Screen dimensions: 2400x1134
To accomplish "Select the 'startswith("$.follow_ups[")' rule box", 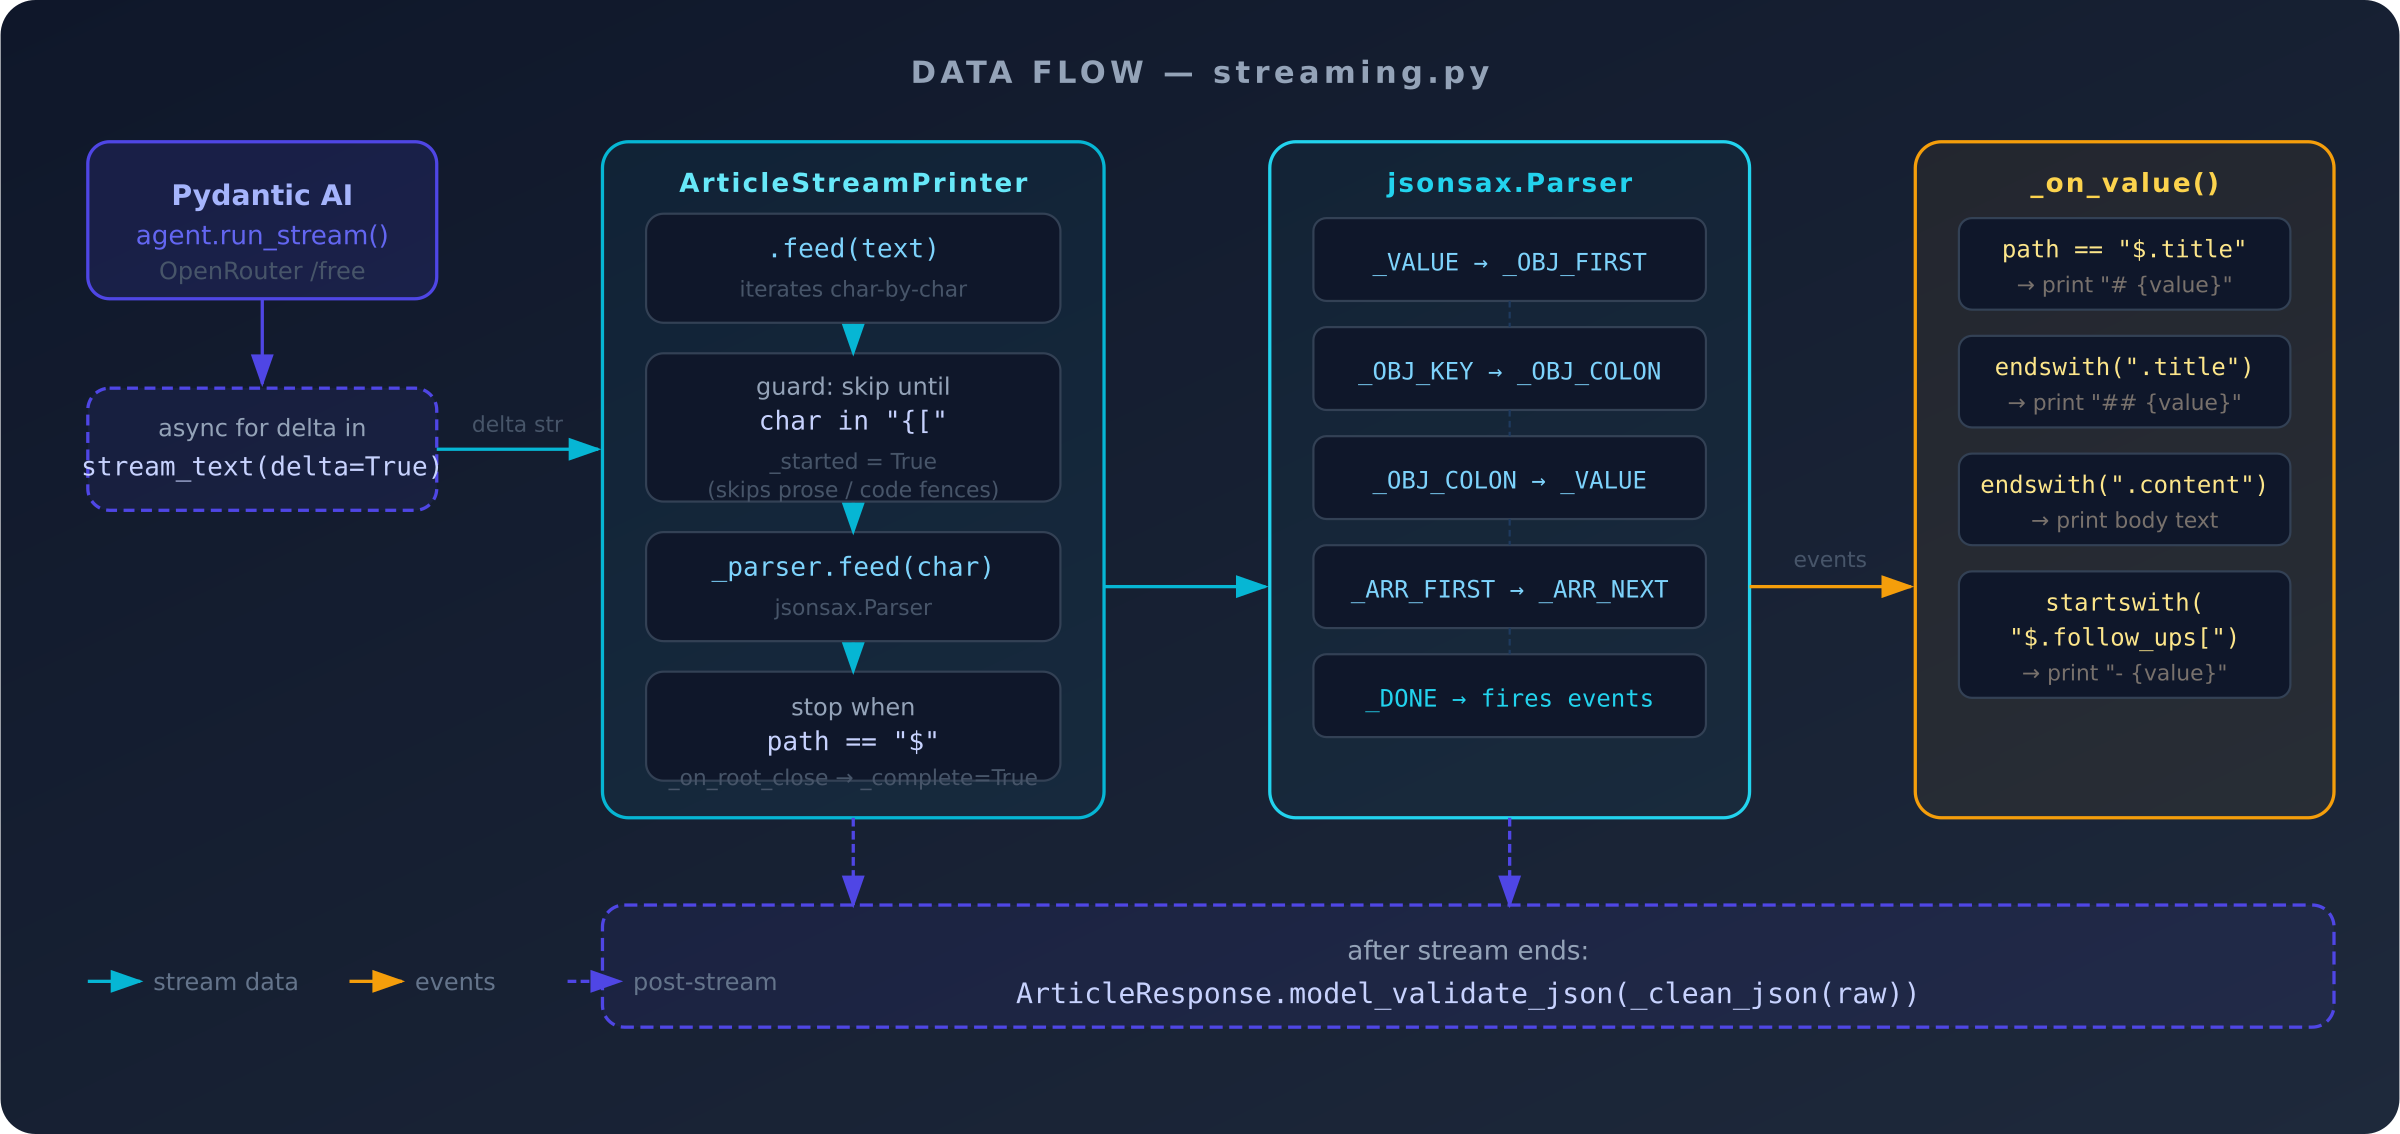I will [2125, 635].
